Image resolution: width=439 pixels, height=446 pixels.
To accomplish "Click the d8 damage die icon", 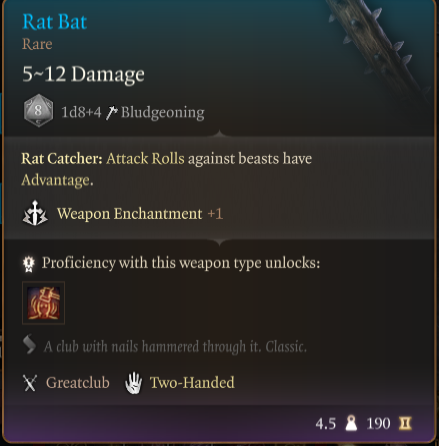I will pyautogui.click(x=38, y=111).
